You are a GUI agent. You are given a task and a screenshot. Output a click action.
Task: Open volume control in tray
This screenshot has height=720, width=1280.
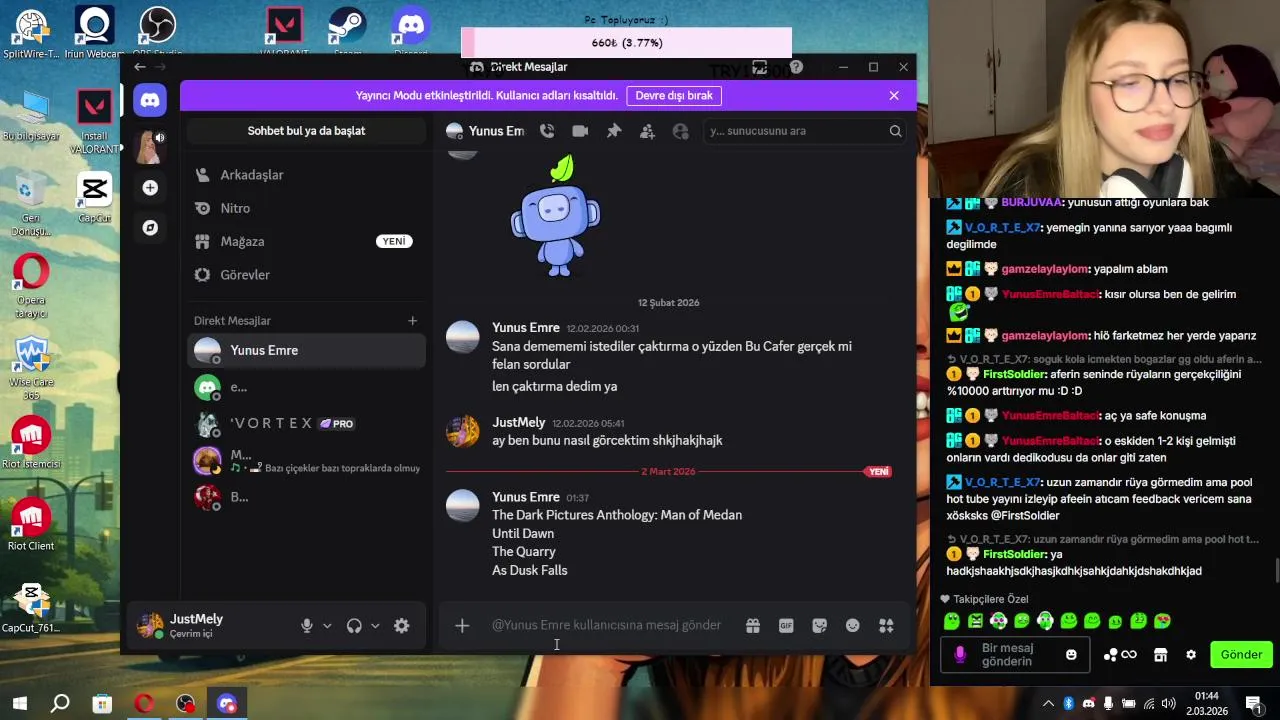(1168, 703)
